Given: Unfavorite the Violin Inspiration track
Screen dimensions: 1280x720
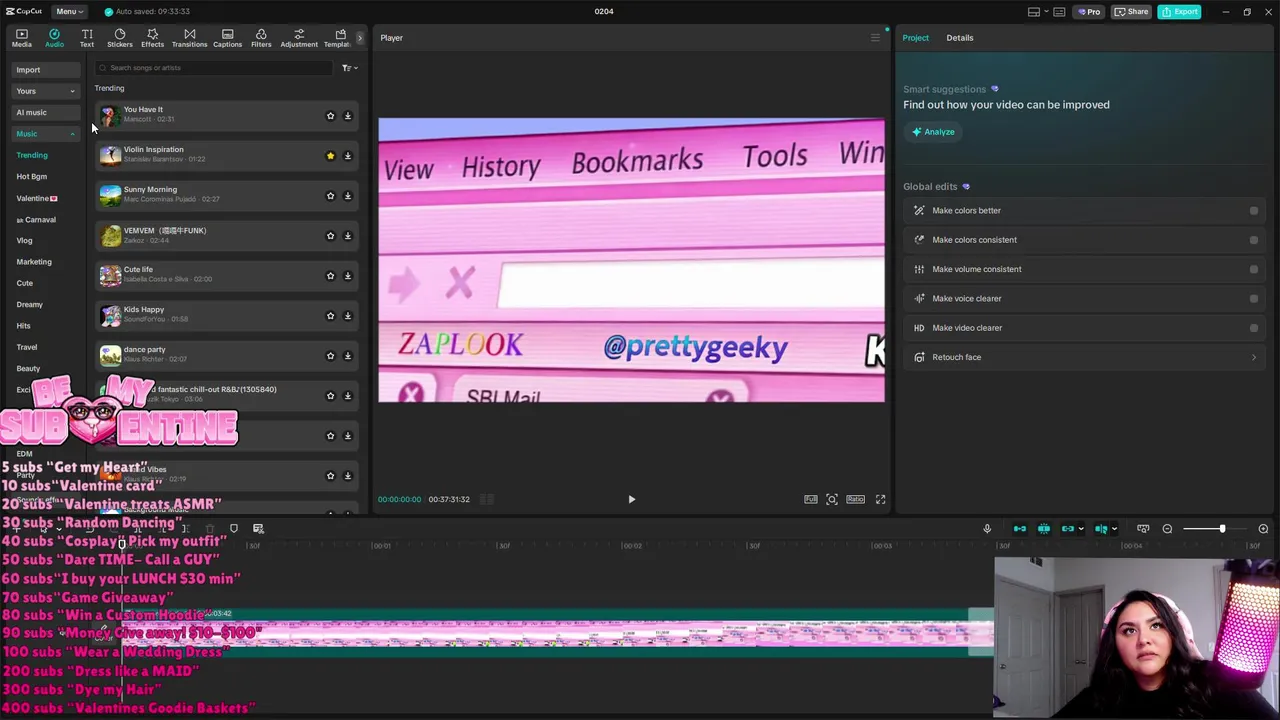Looking at the screenshot, I should tap(330, 156).
